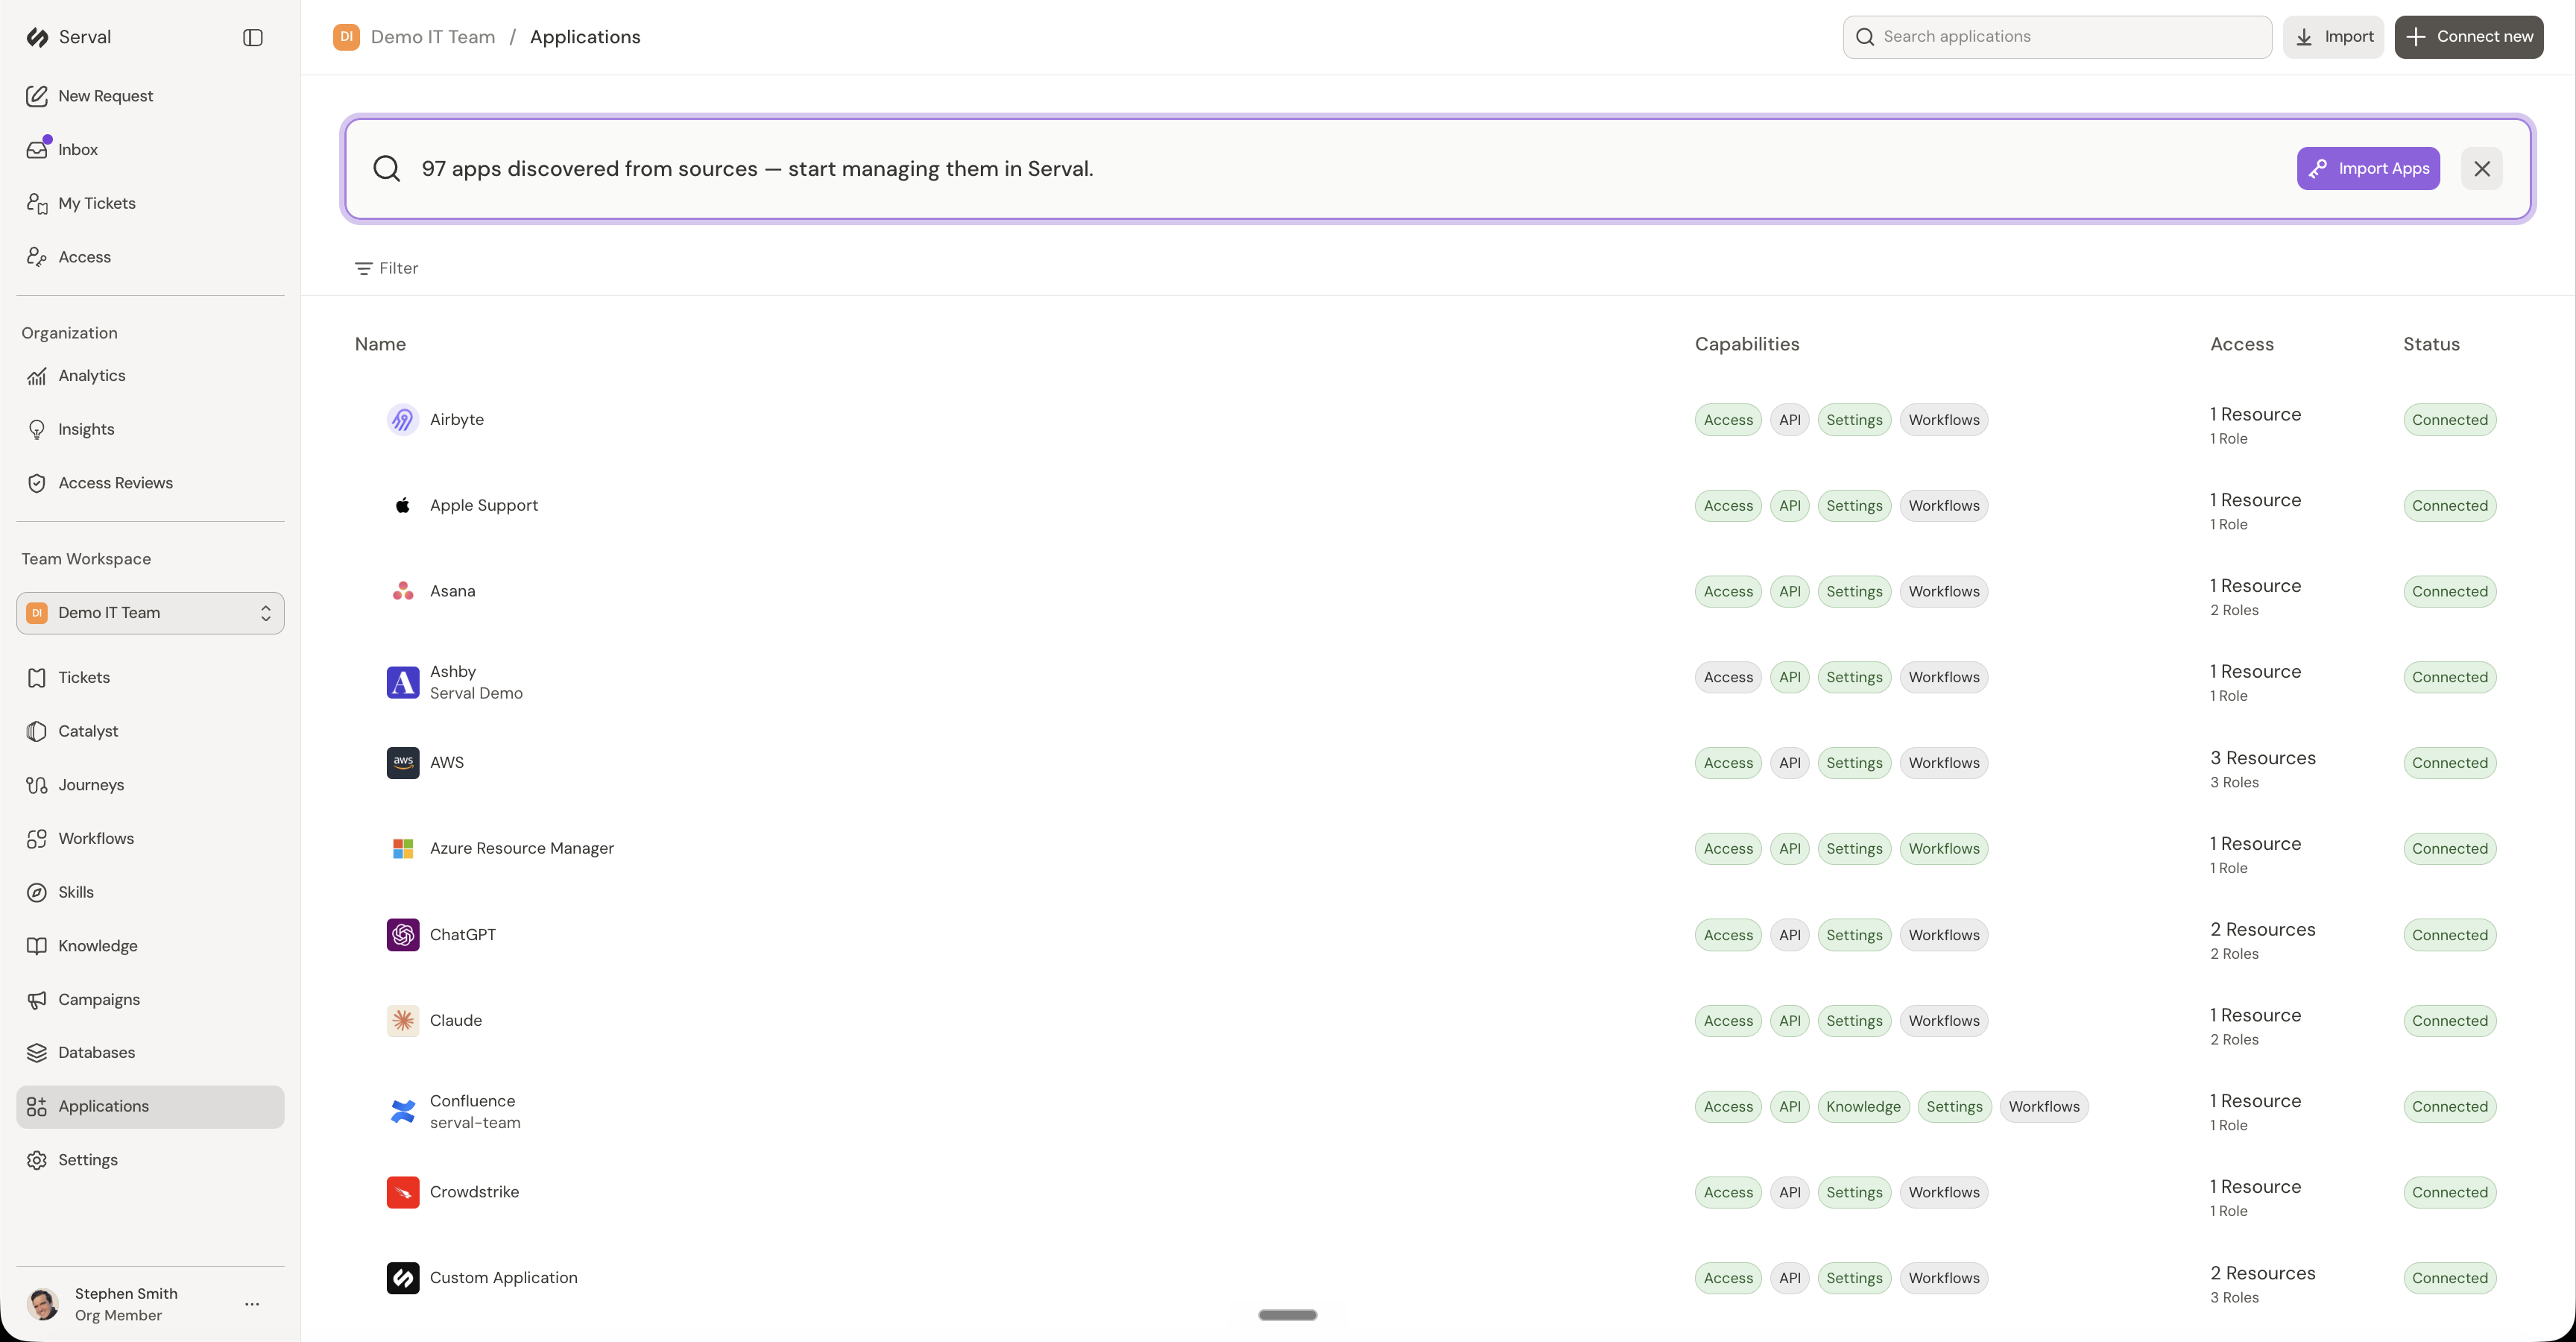Click the Custom Application icon
This screenshot has width=2576, height=1342.
pos(403,1278)
